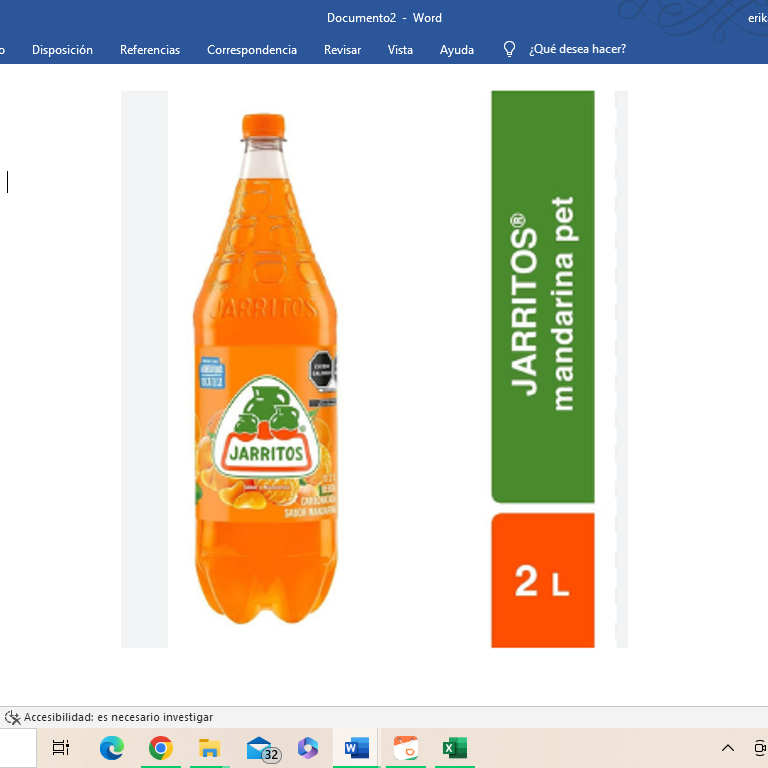Open Google Chrome from the taskbar
The height and width of the screenshot is (768, 768).
point(161,748)
